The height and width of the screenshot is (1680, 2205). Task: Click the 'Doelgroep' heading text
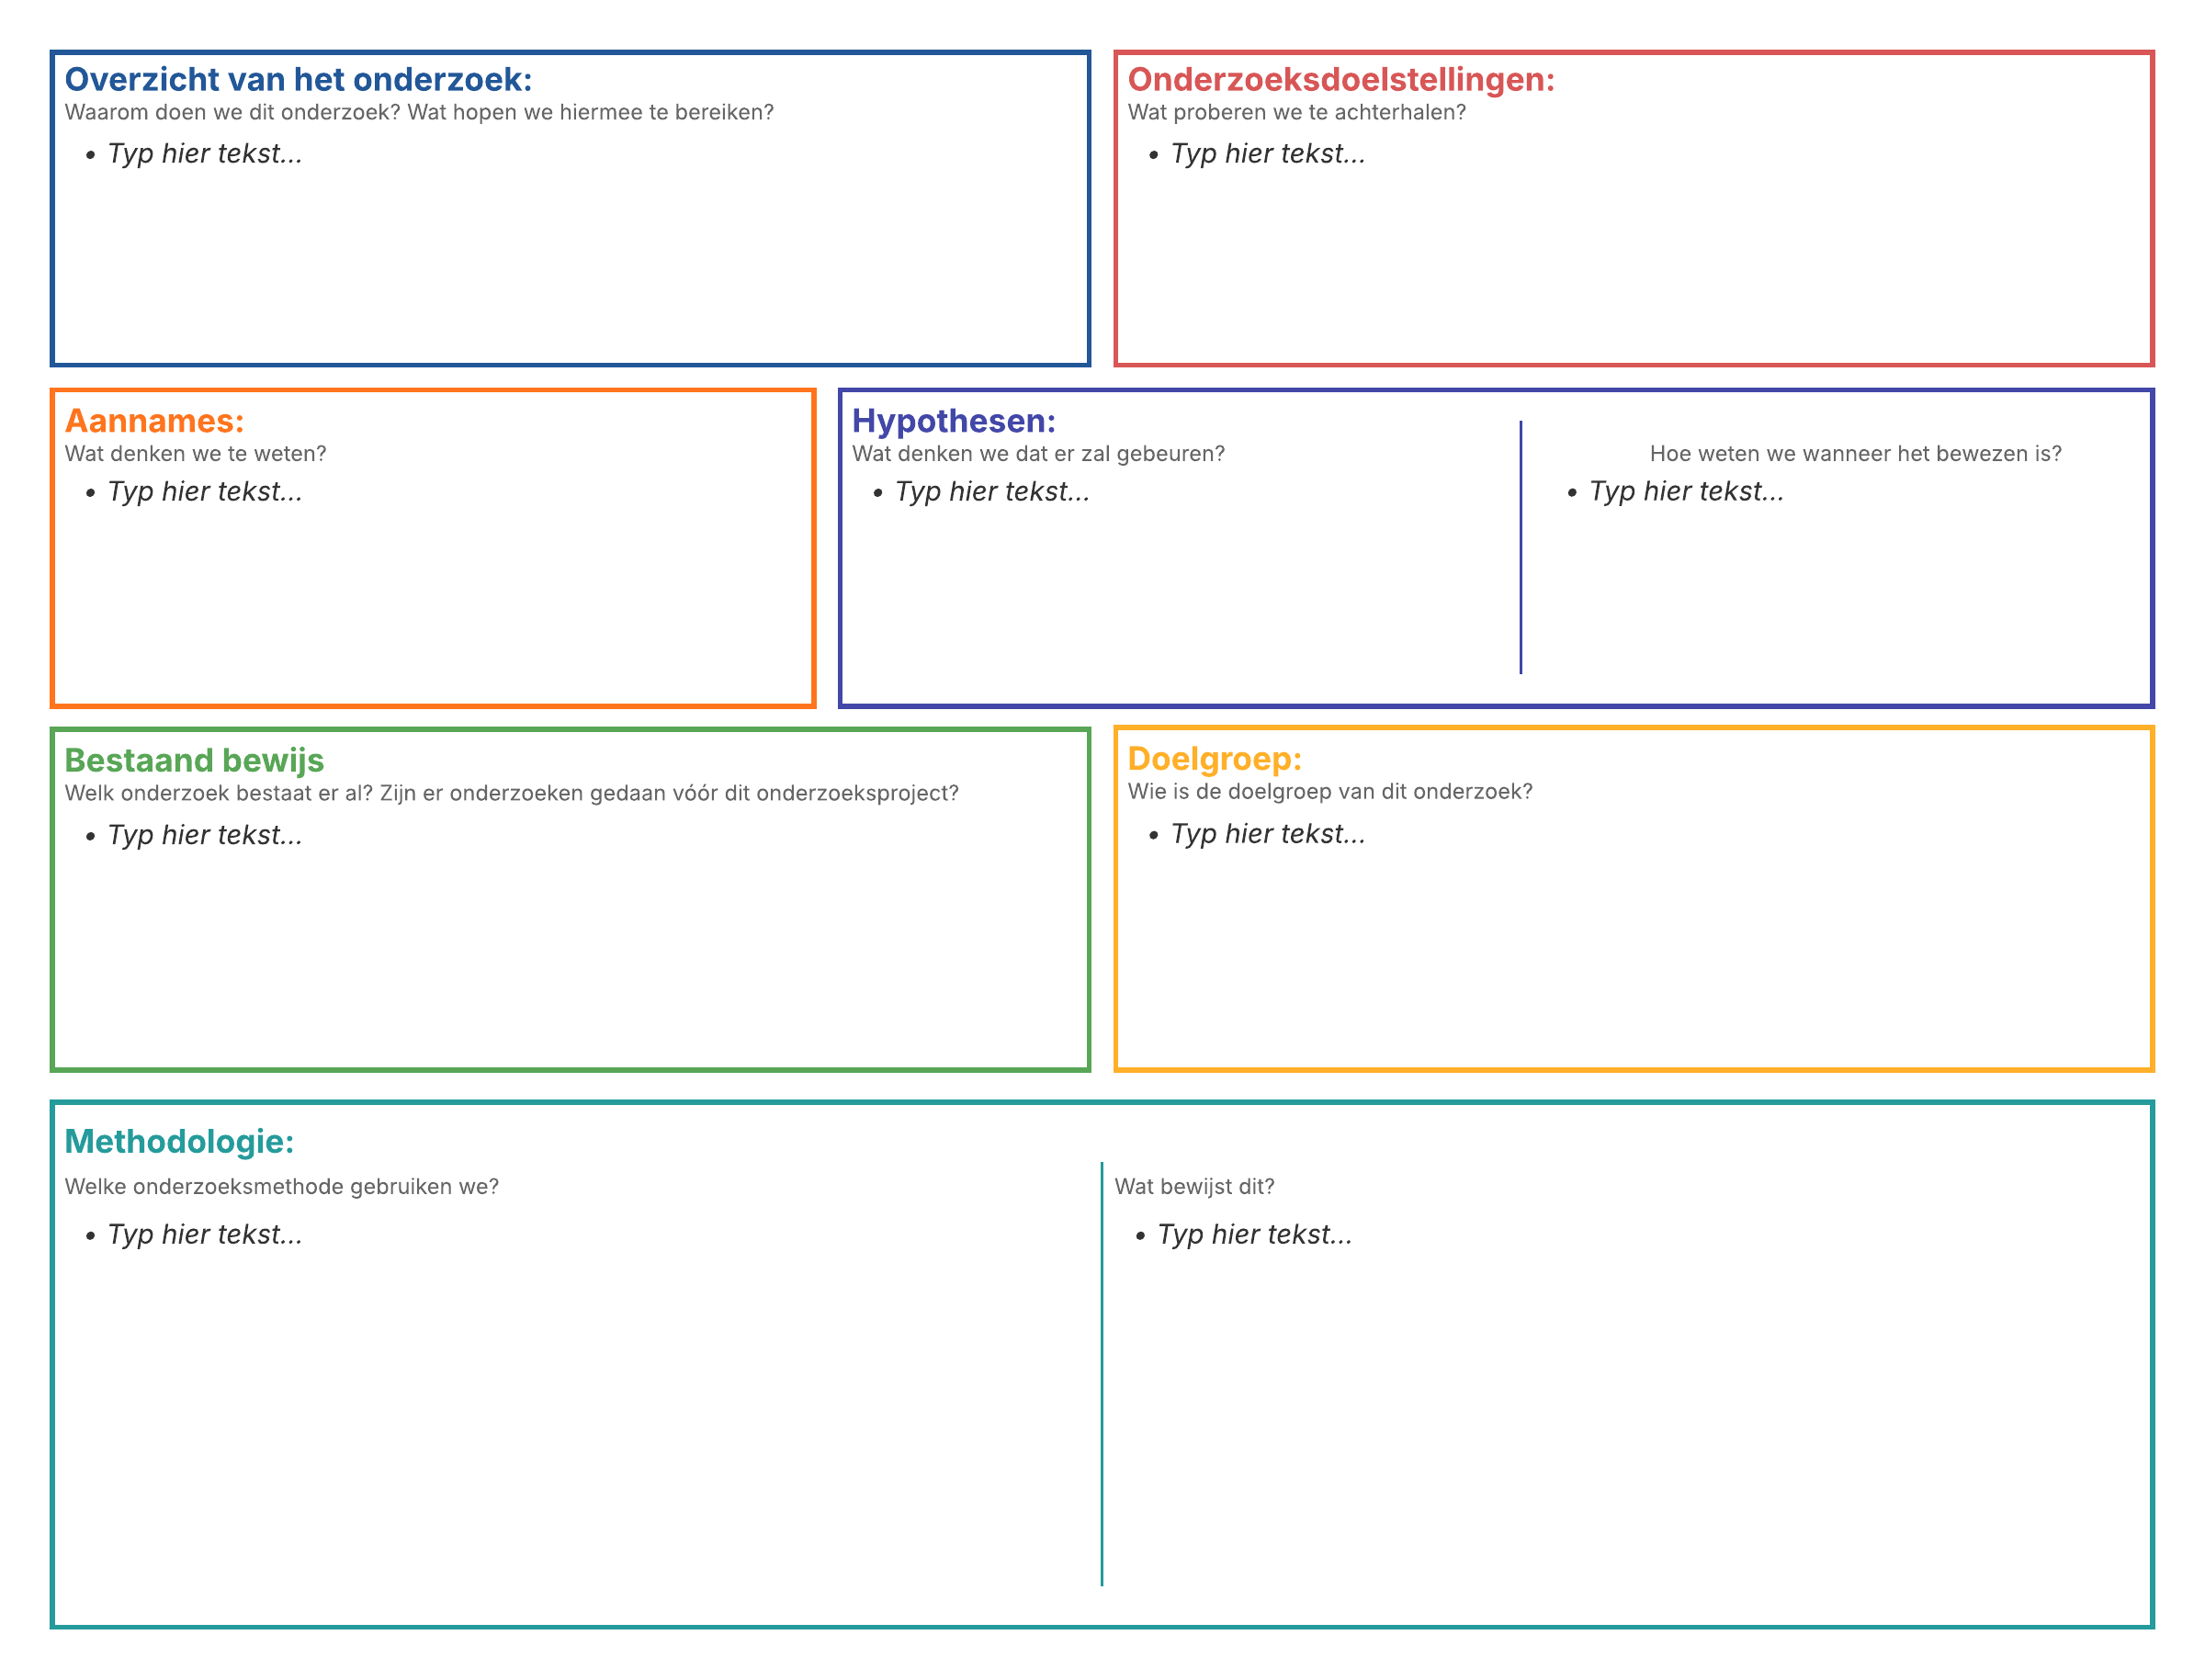[x=1214, y=757]
